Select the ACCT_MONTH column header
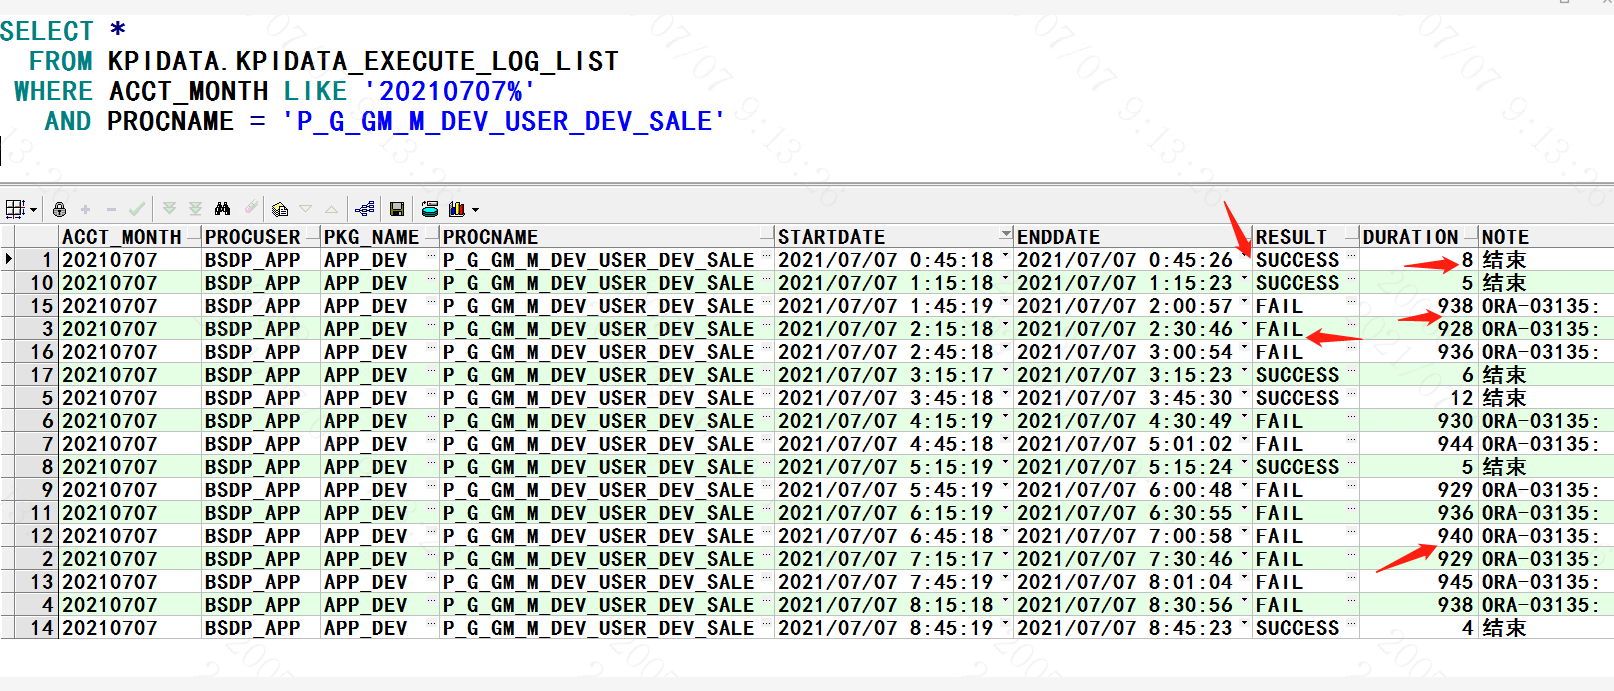1614x691 pixels. [x=130, y=237]
